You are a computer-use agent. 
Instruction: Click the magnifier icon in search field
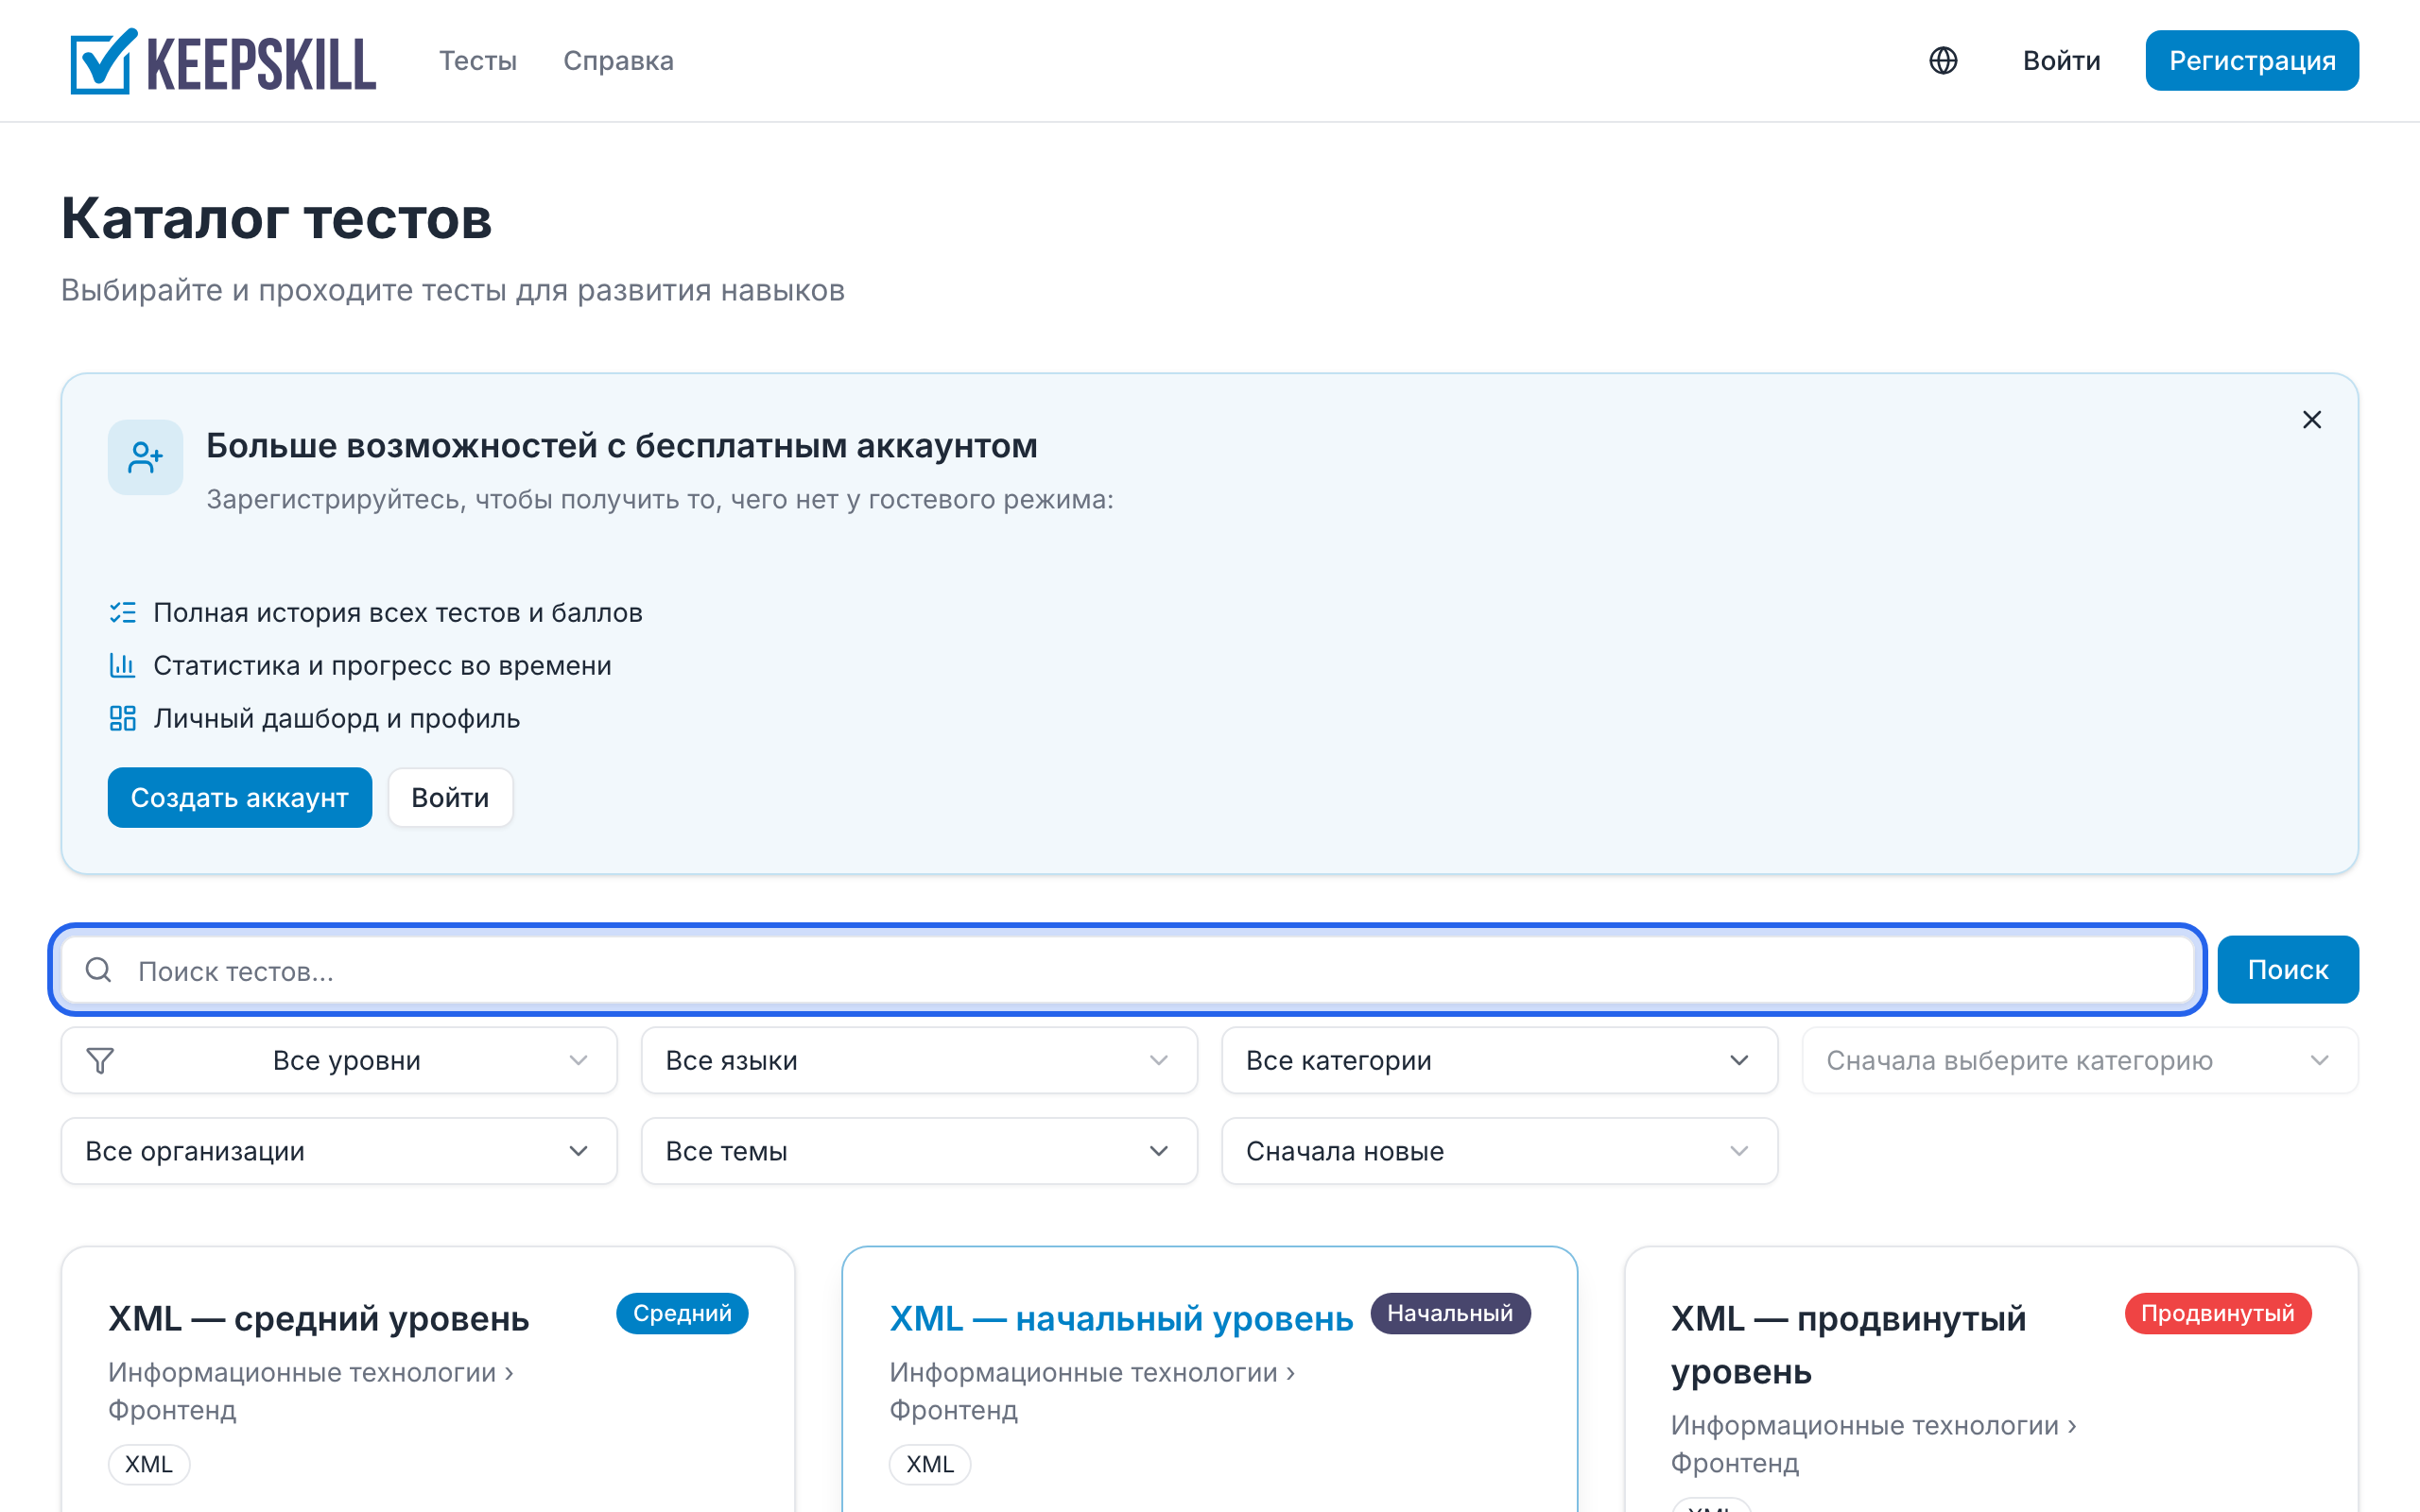(x=98, y=970)
